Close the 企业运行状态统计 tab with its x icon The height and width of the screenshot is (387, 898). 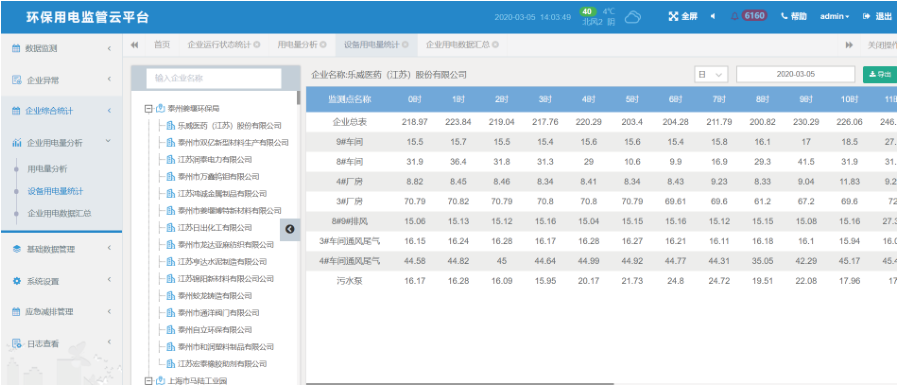click(x=257, y=45)
